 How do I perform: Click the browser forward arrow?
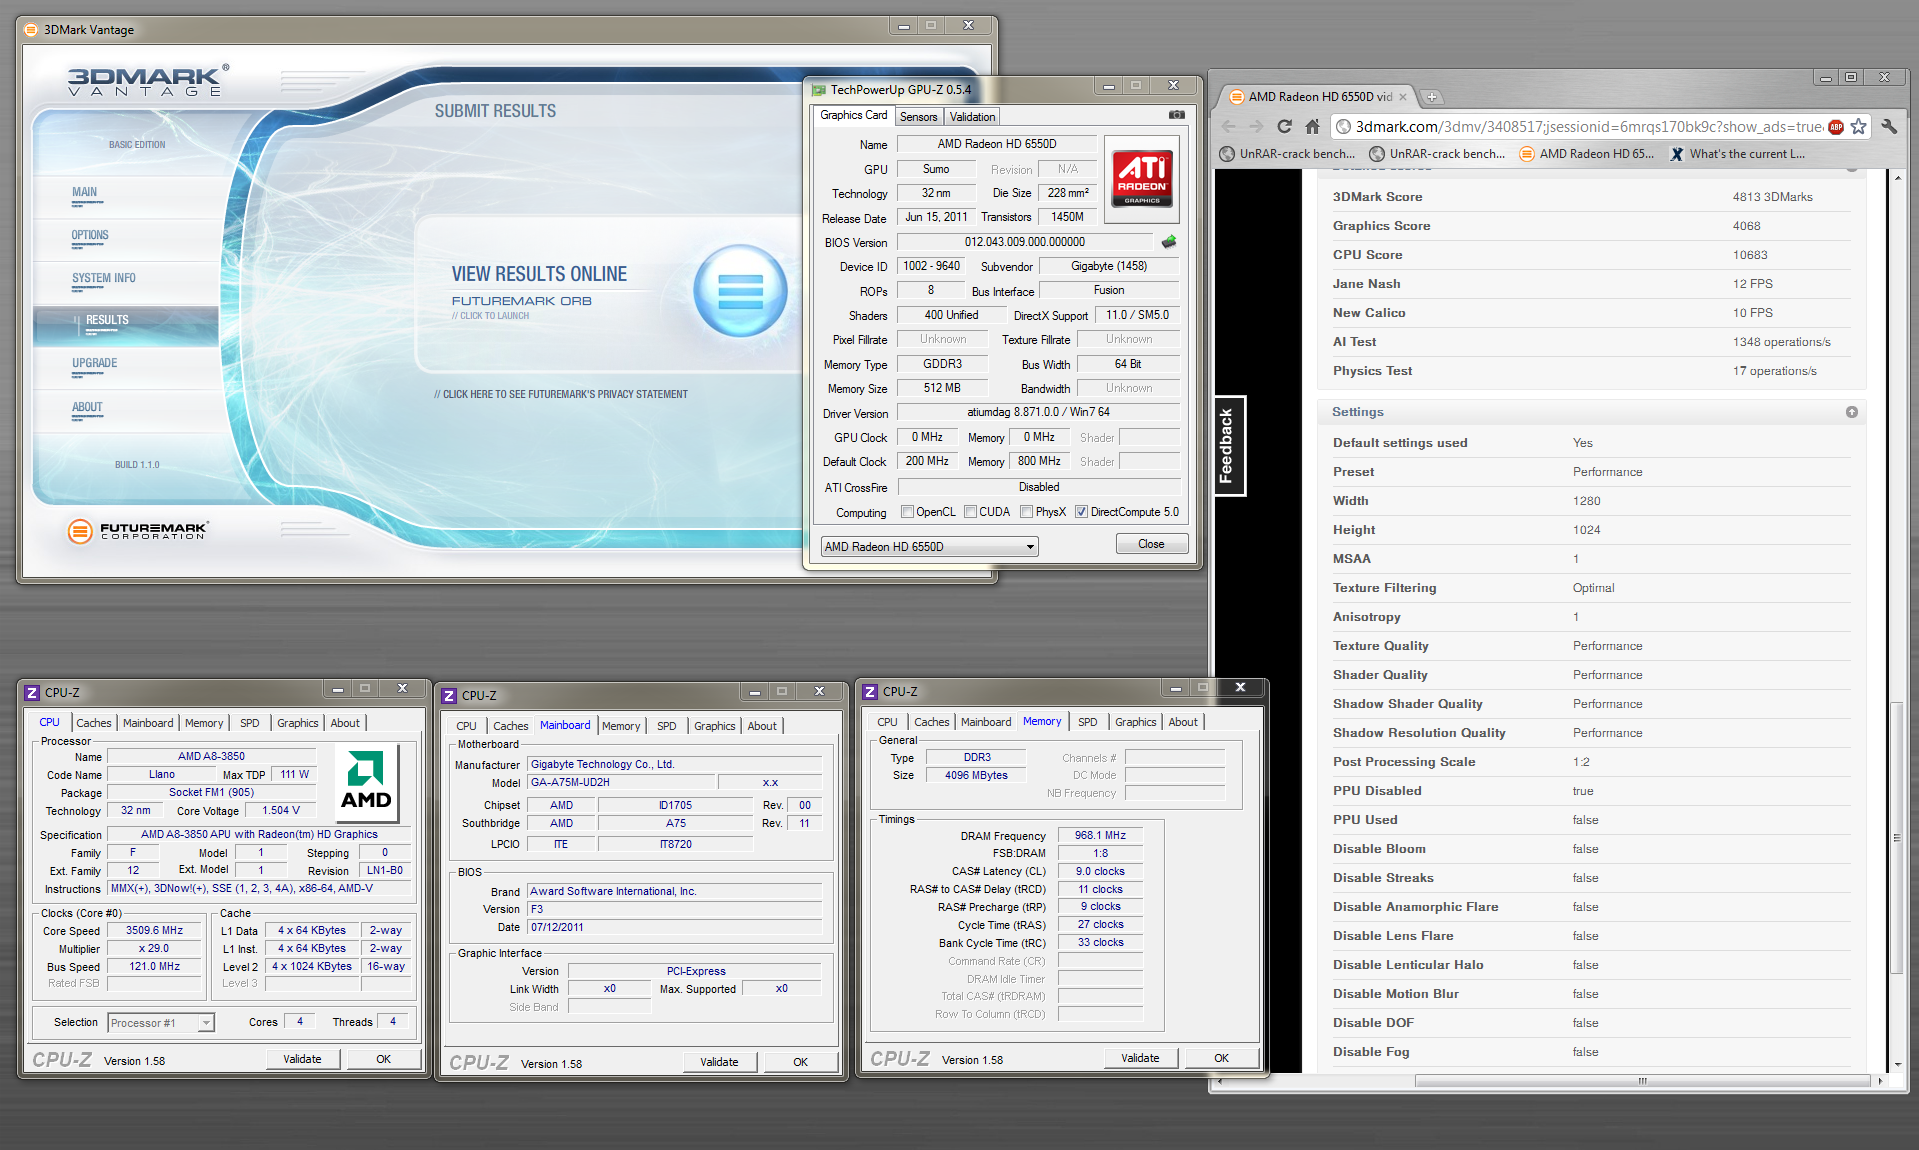pyautogui.click(x=1257, y=126)
